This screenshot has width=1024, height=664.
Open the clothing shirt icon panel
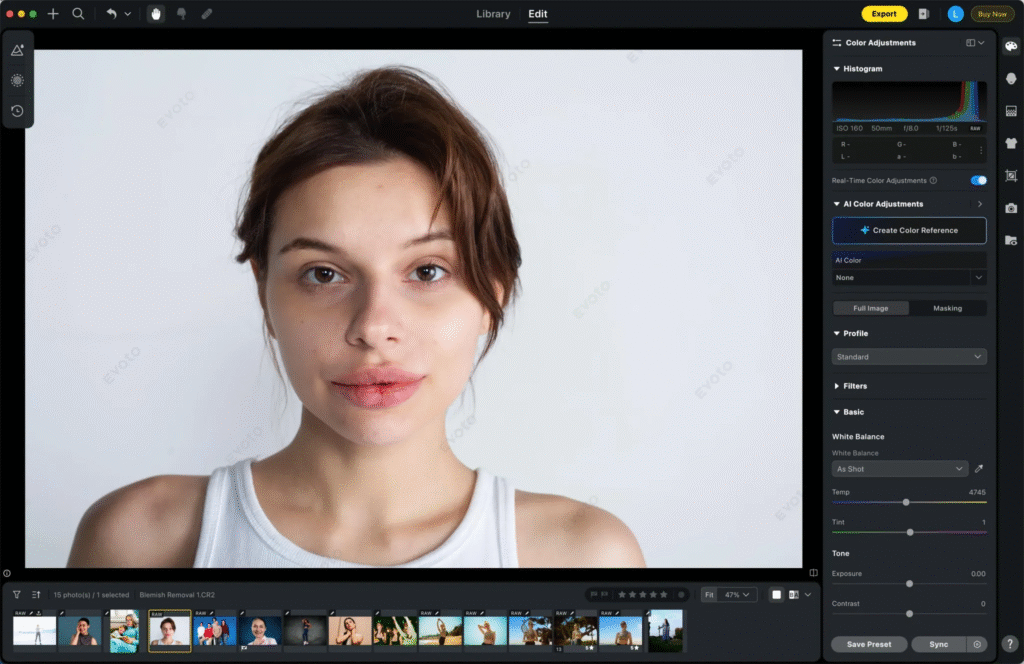click(x=1011, y=143)
